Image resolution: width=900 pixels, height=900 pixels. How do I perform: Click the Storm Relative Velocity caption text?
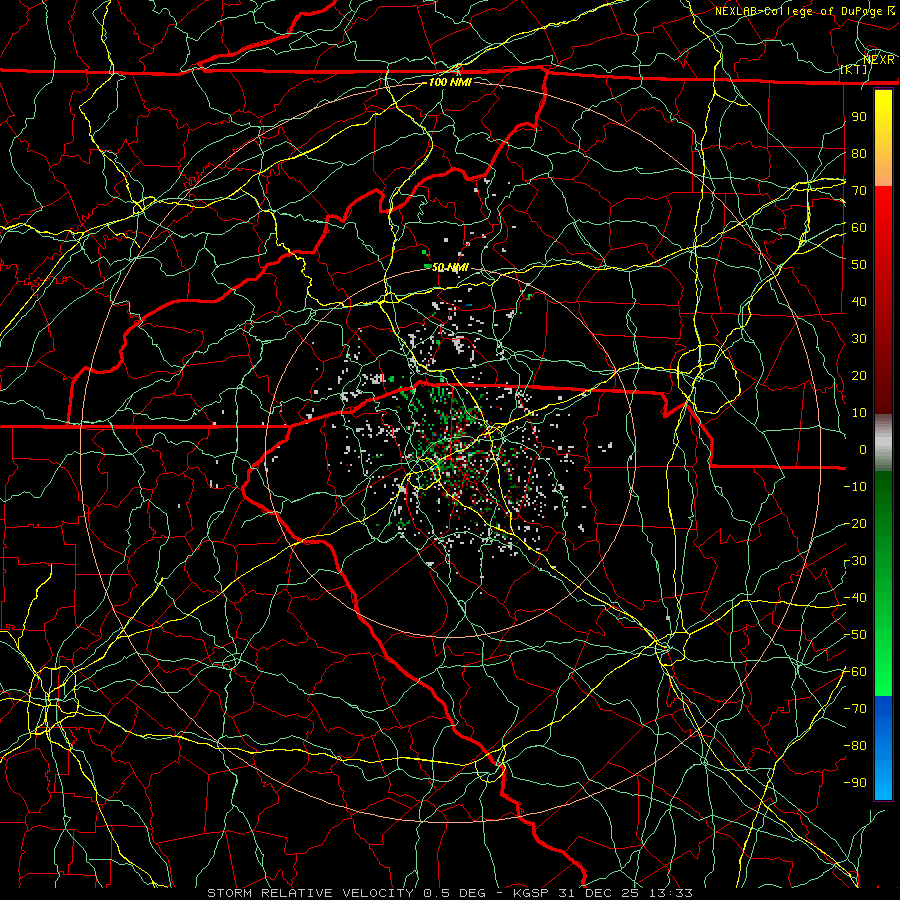tap(449, 893)
